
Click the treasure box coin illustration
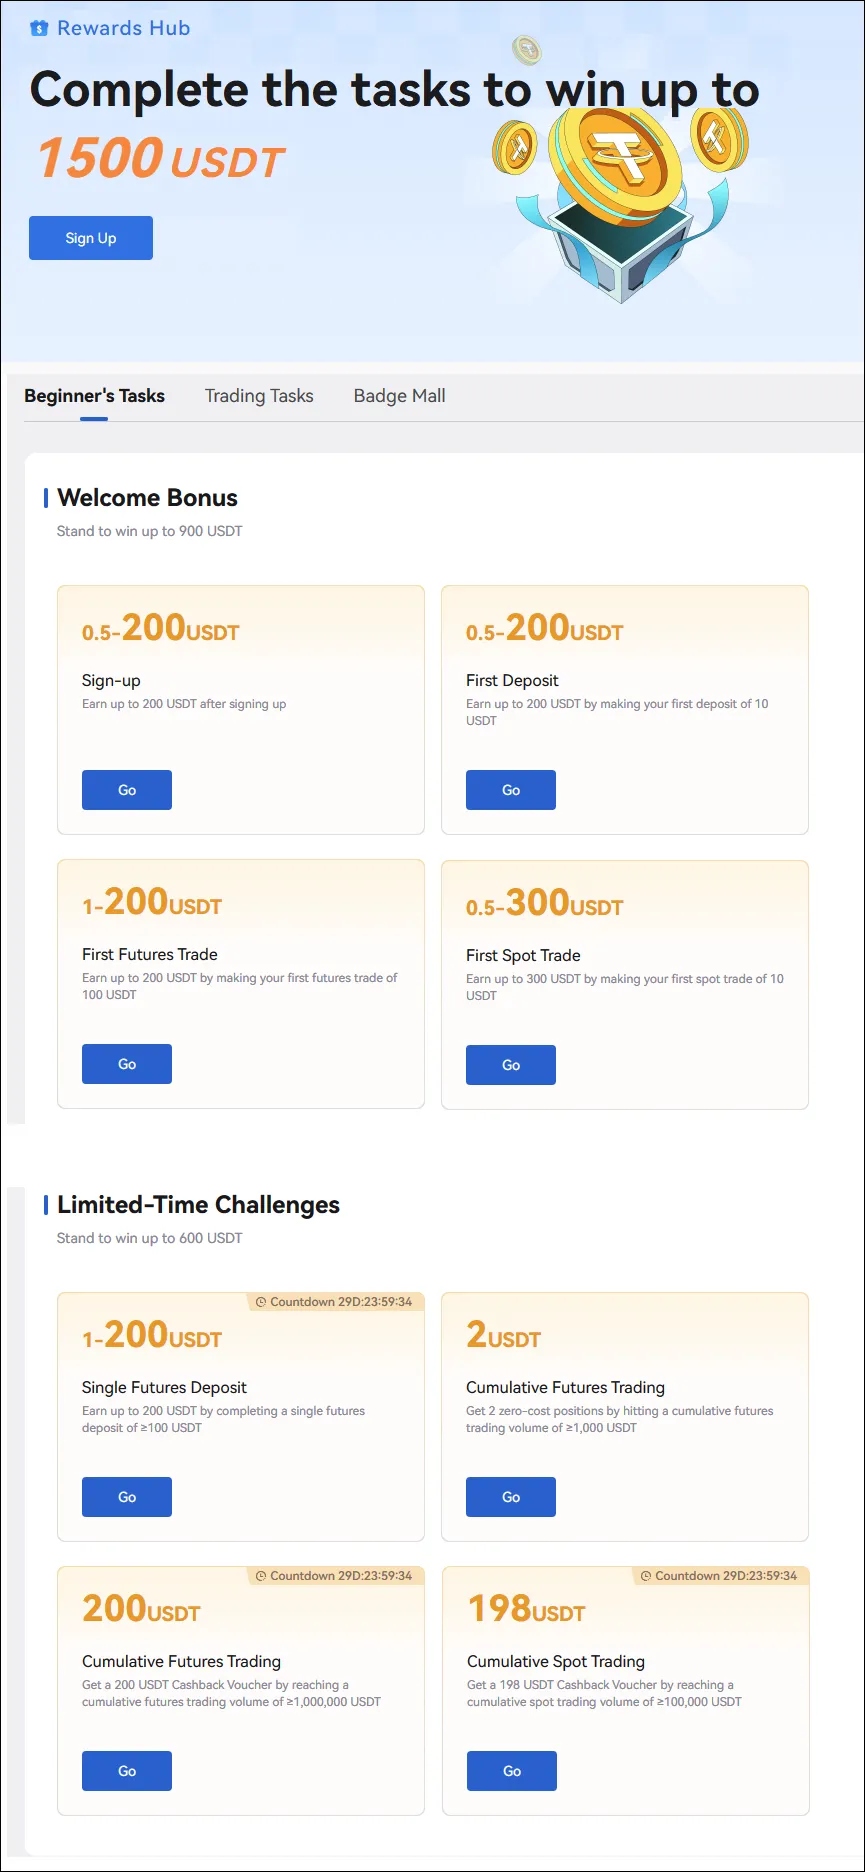[x=621, y=200]
